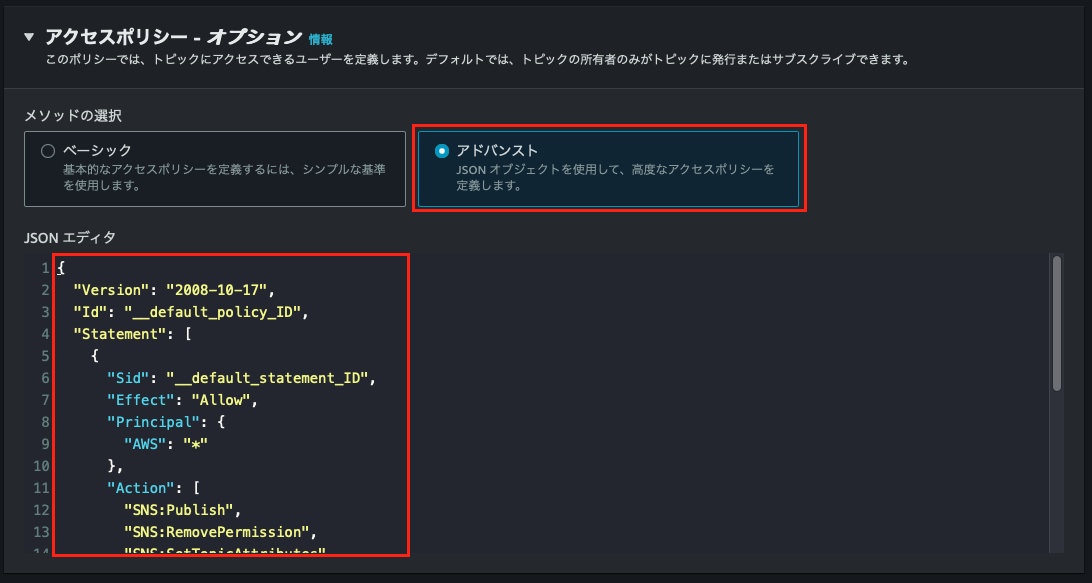This screenshot has width=1092, height=583.
Task: Collapse the アクセスポリシー section triangle
Action: point(29,37)
